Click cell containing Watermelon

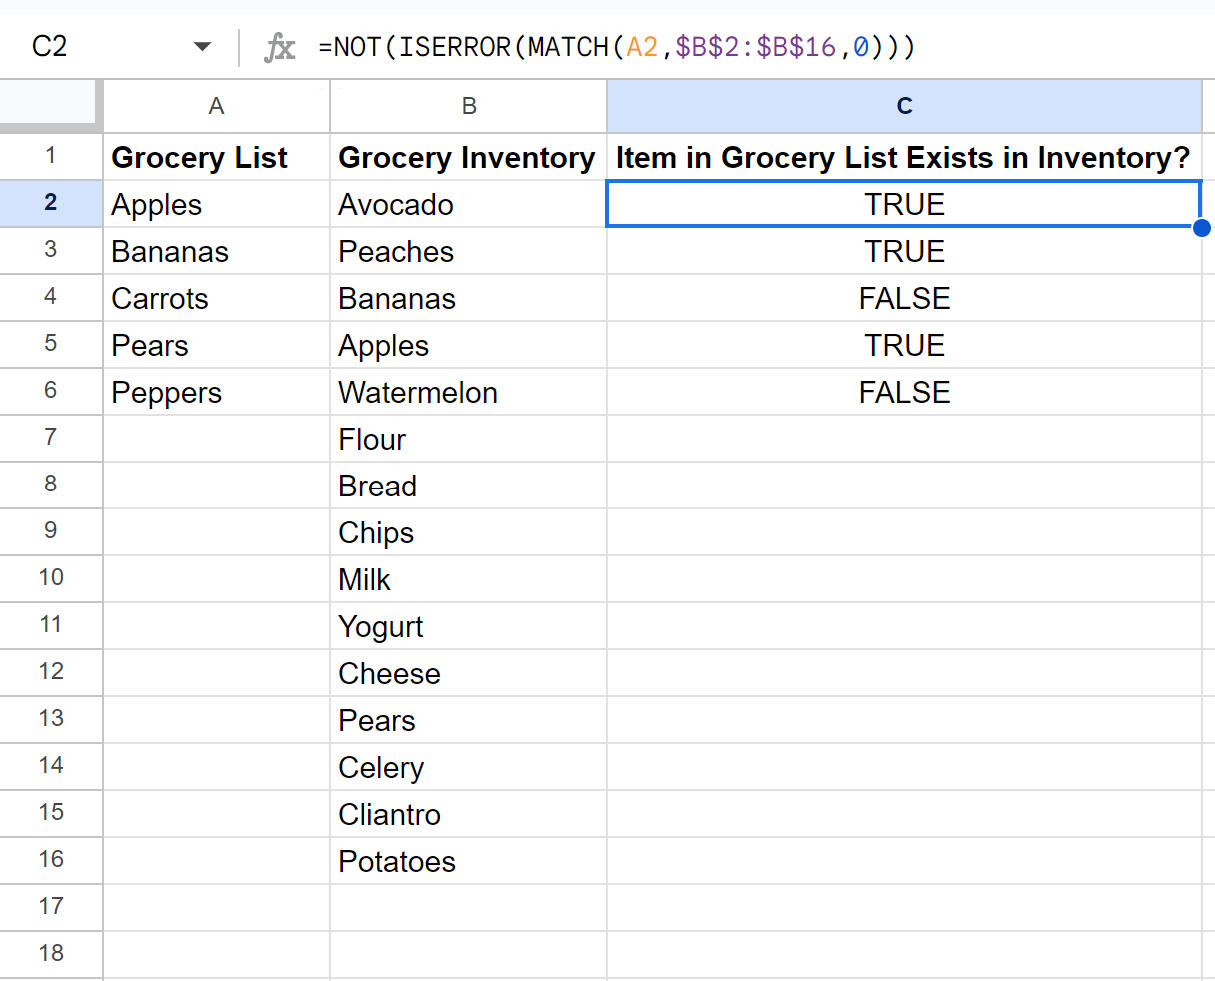coord(469,392)
